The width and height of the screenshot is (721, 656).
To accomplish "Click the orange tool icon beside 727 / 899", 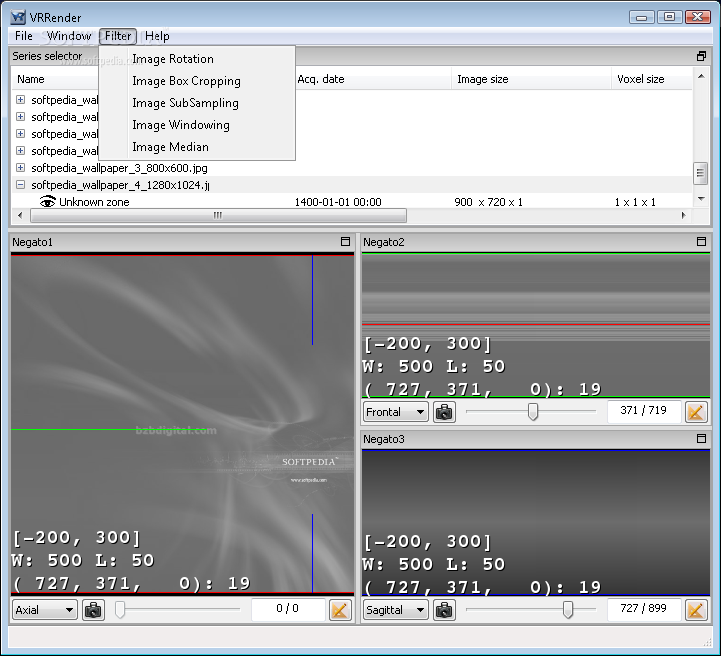I will 696,610.
